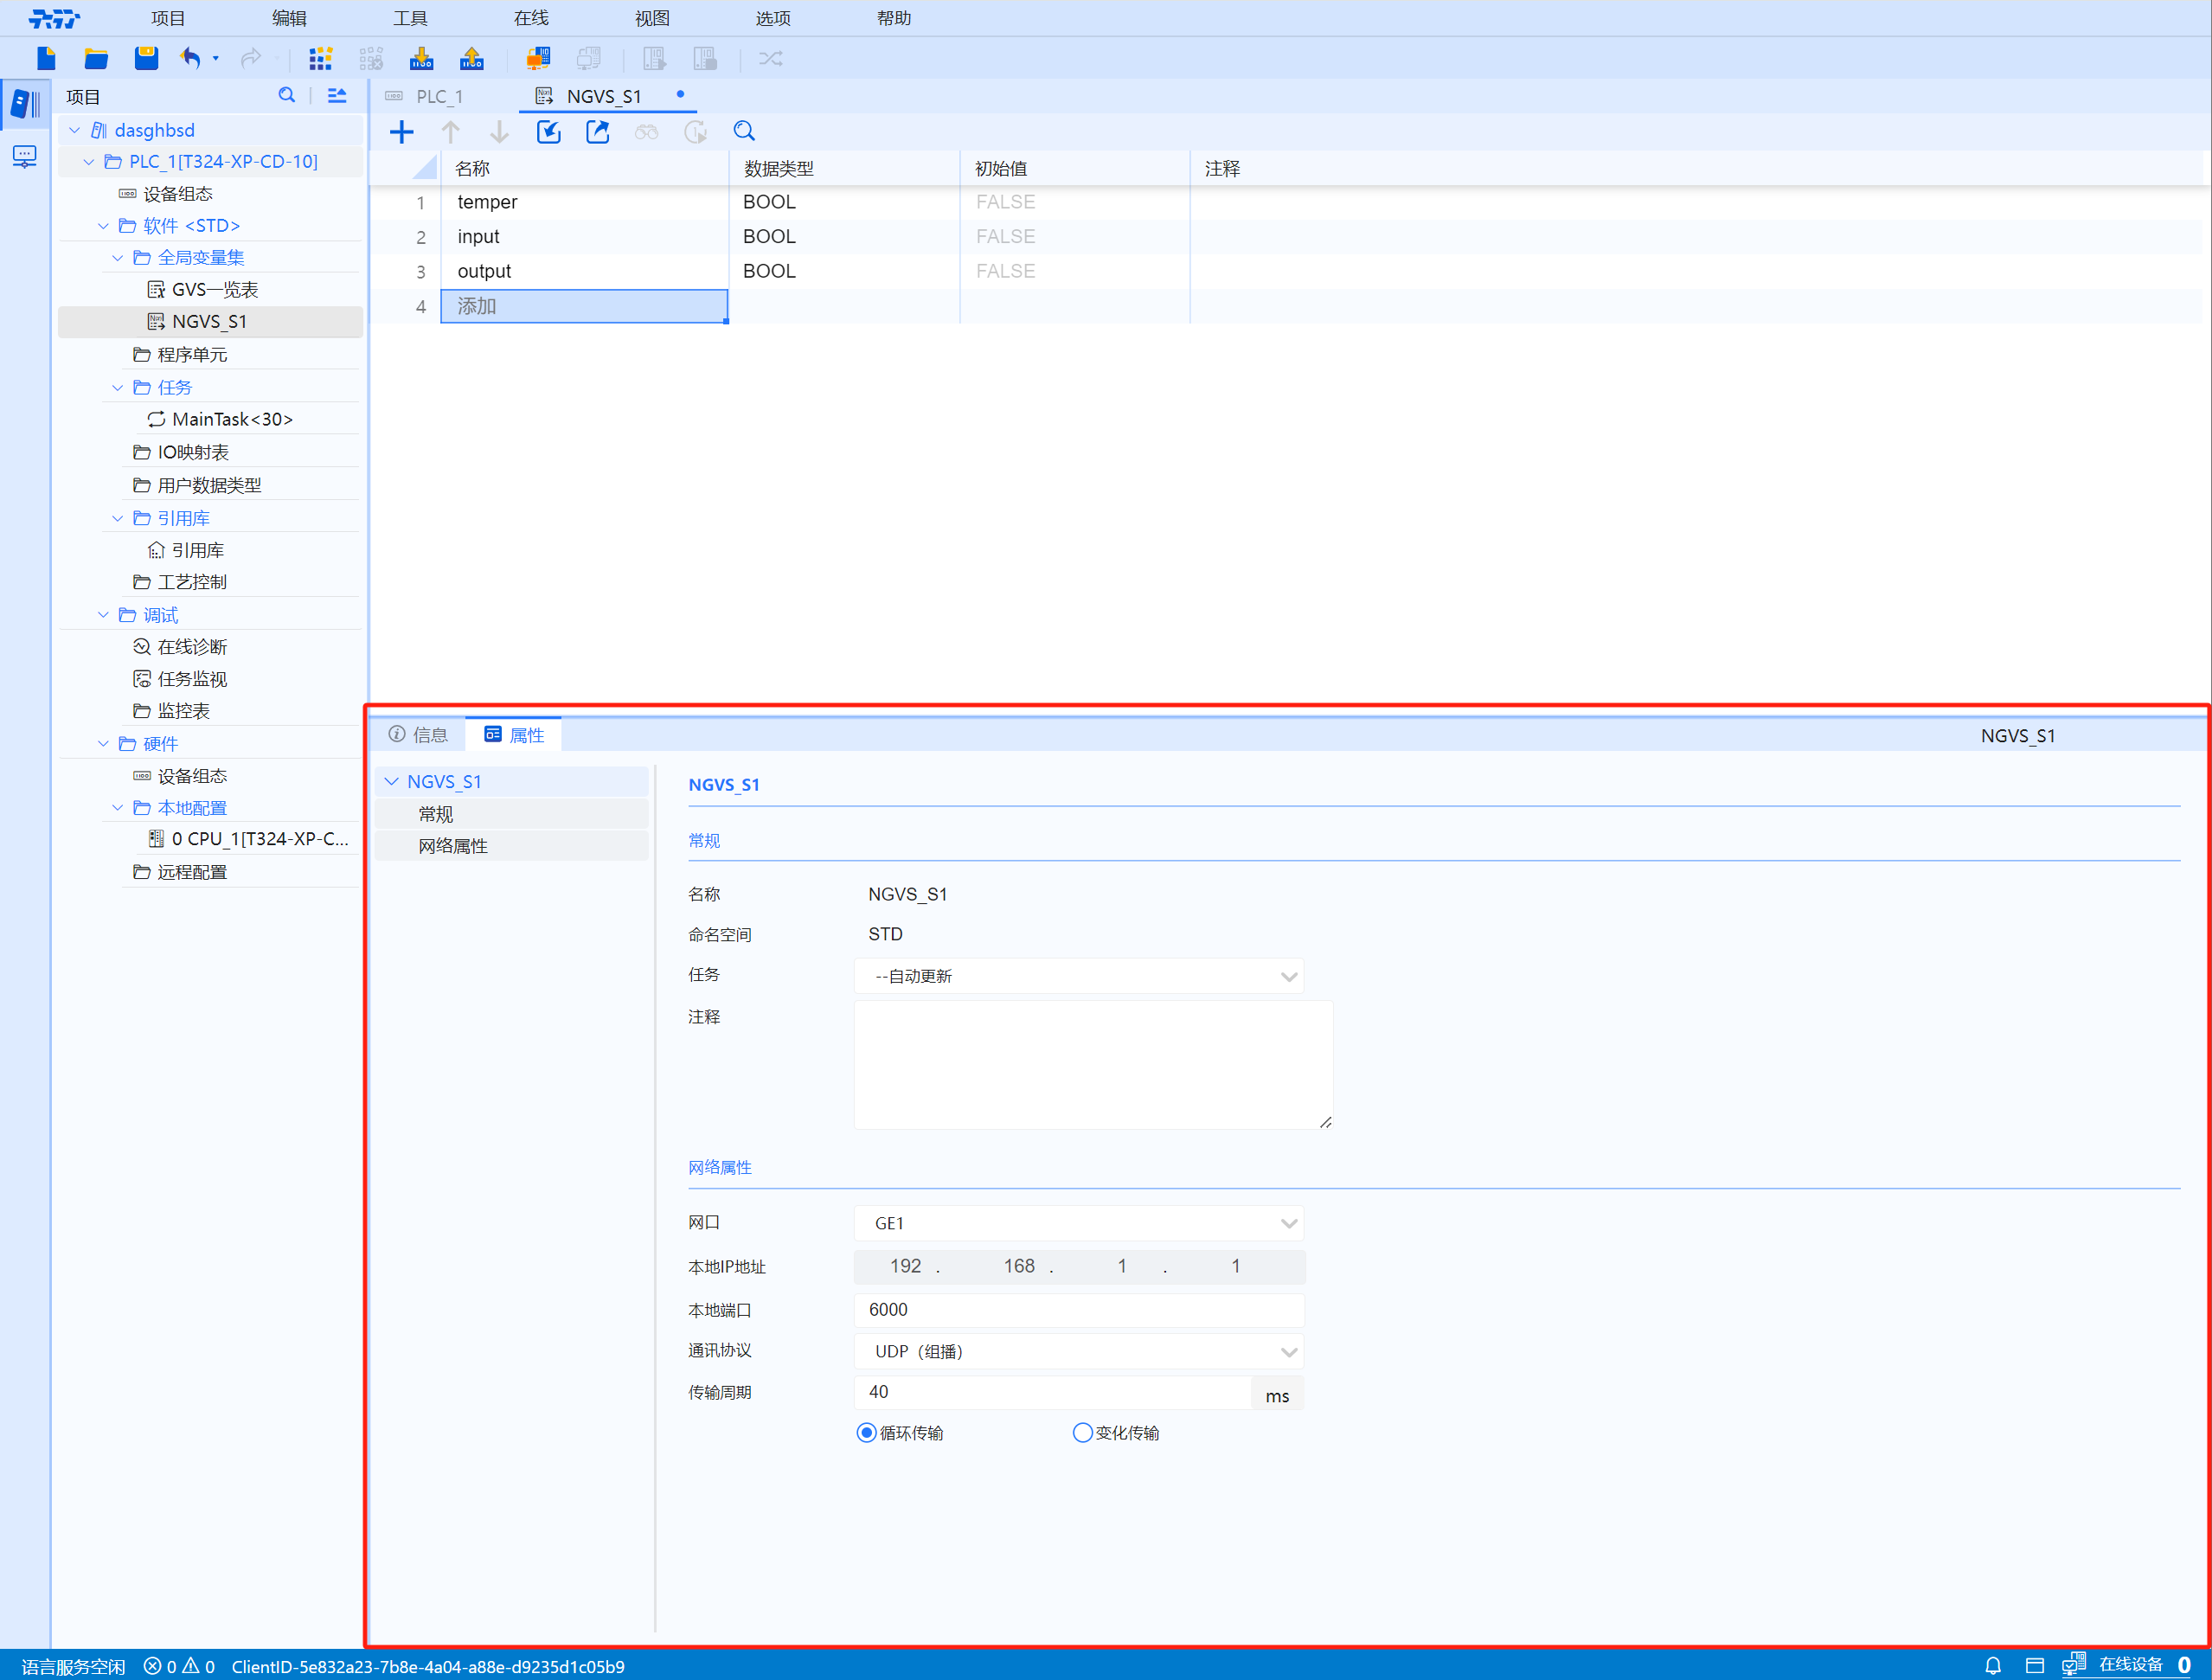Click the save project toolbar icon
The height and width of the screenshot is (1680, 2212).
click(x=146, y=58)
